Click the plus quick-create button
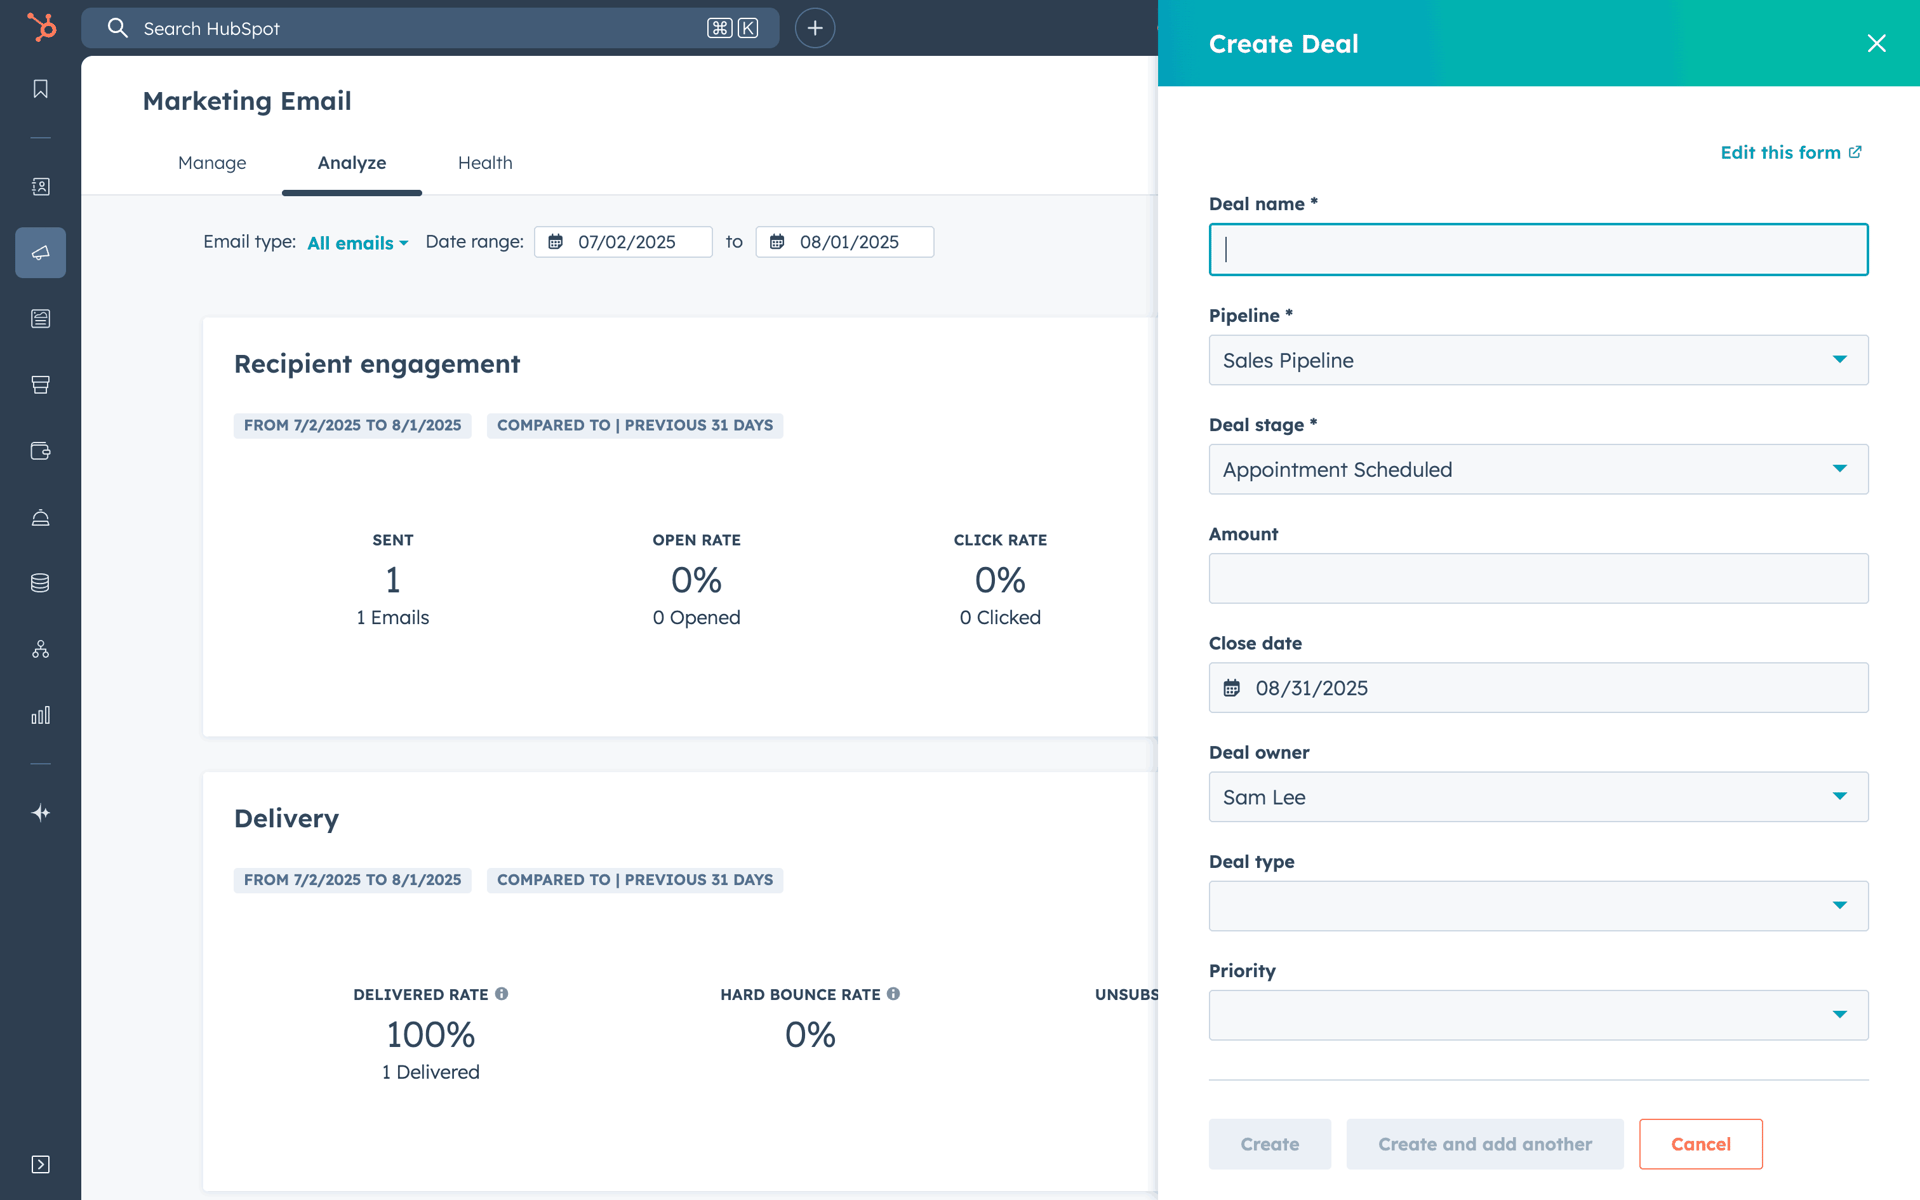This screenshot has height=1200, width=1920. click(815, 28)
